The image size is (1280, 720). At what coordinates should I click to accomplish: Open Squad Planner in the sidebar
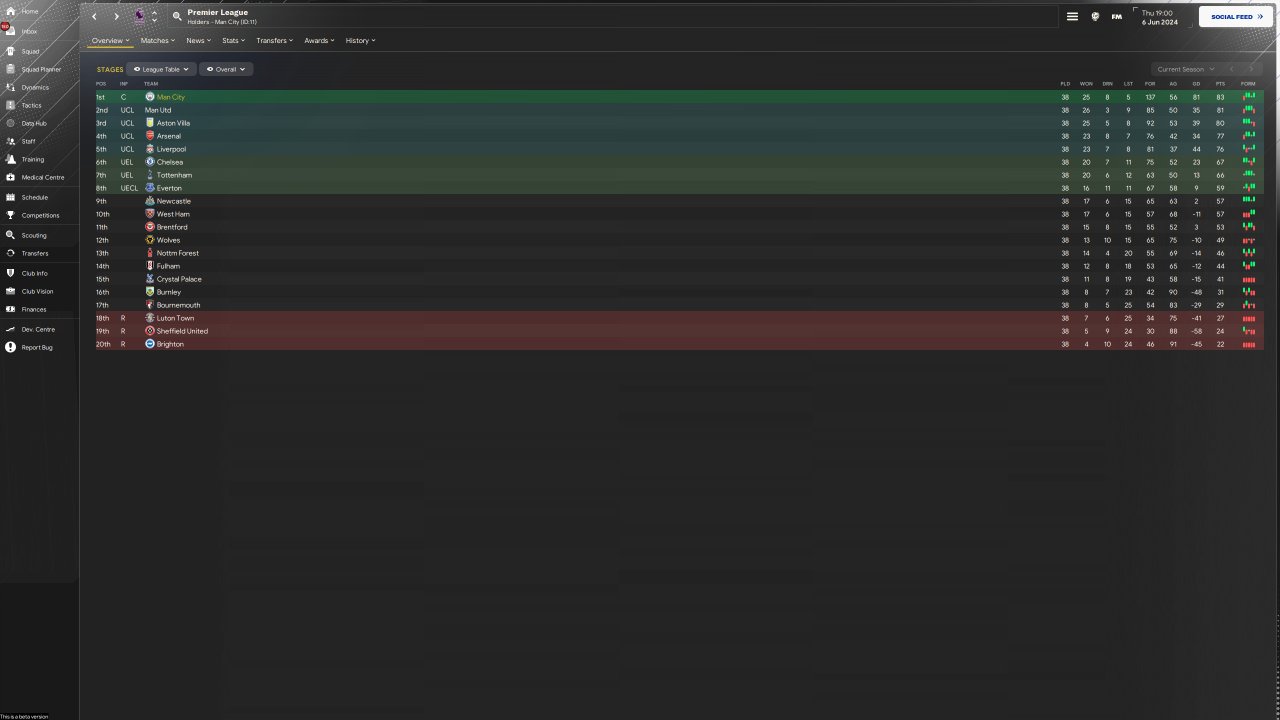41,69
